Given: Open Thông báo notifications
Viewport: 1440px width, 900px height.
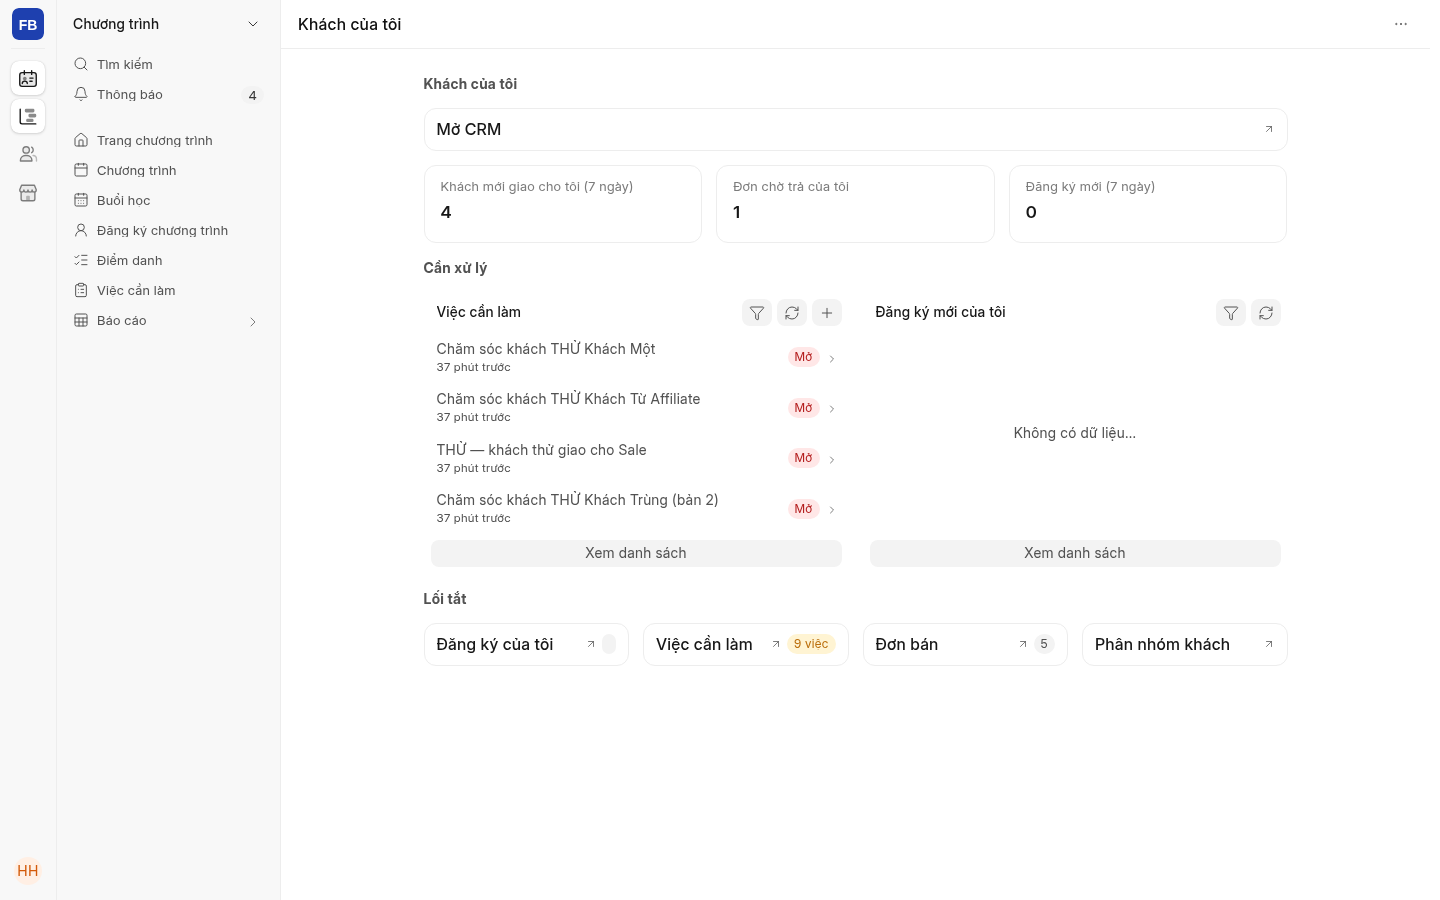Looking at the screenshot, I should point(168,94).
